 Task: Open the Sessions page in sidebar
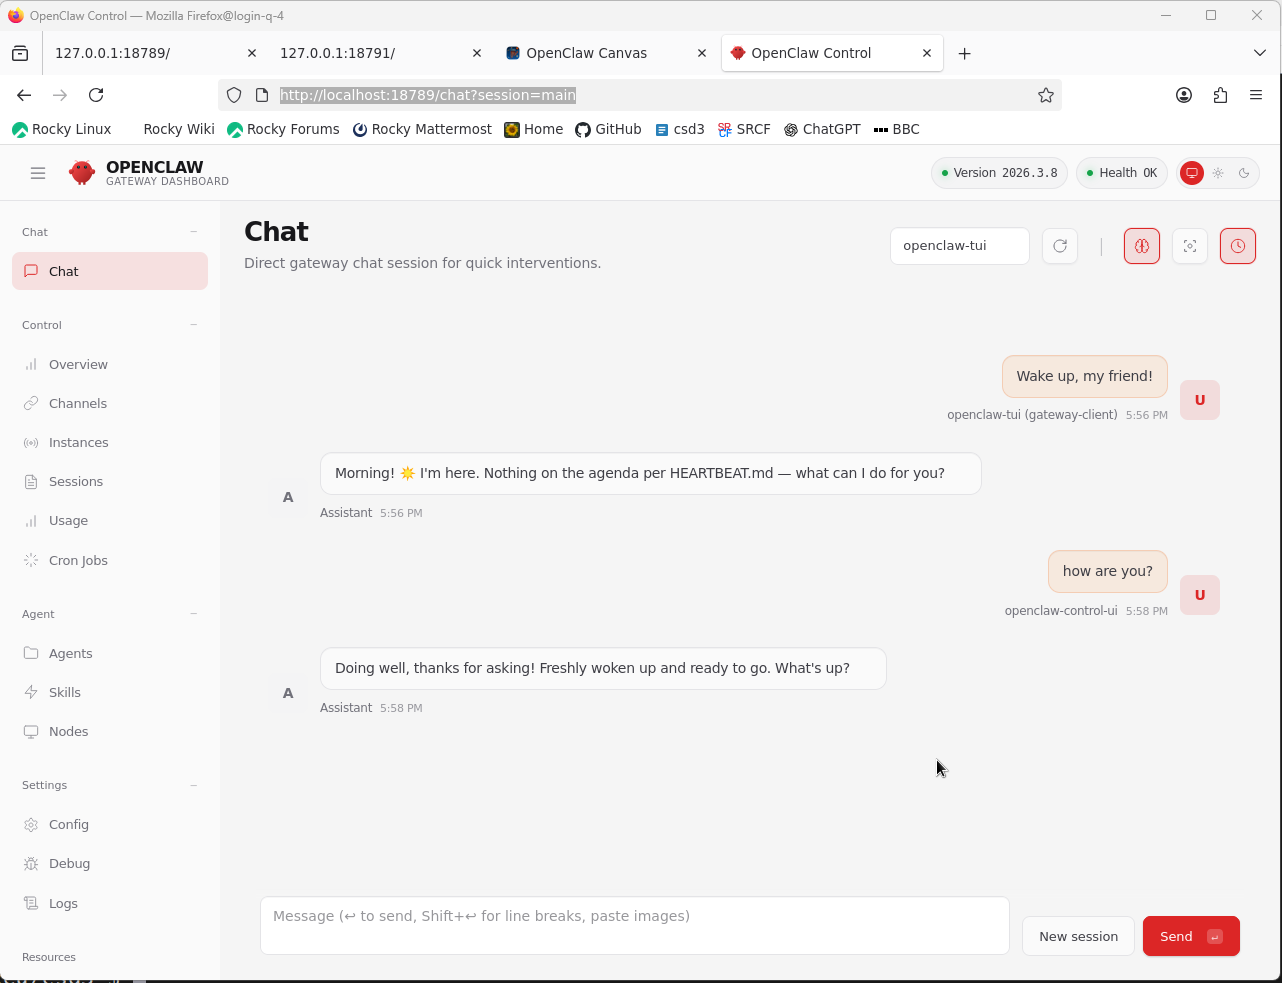pos(76,482)
